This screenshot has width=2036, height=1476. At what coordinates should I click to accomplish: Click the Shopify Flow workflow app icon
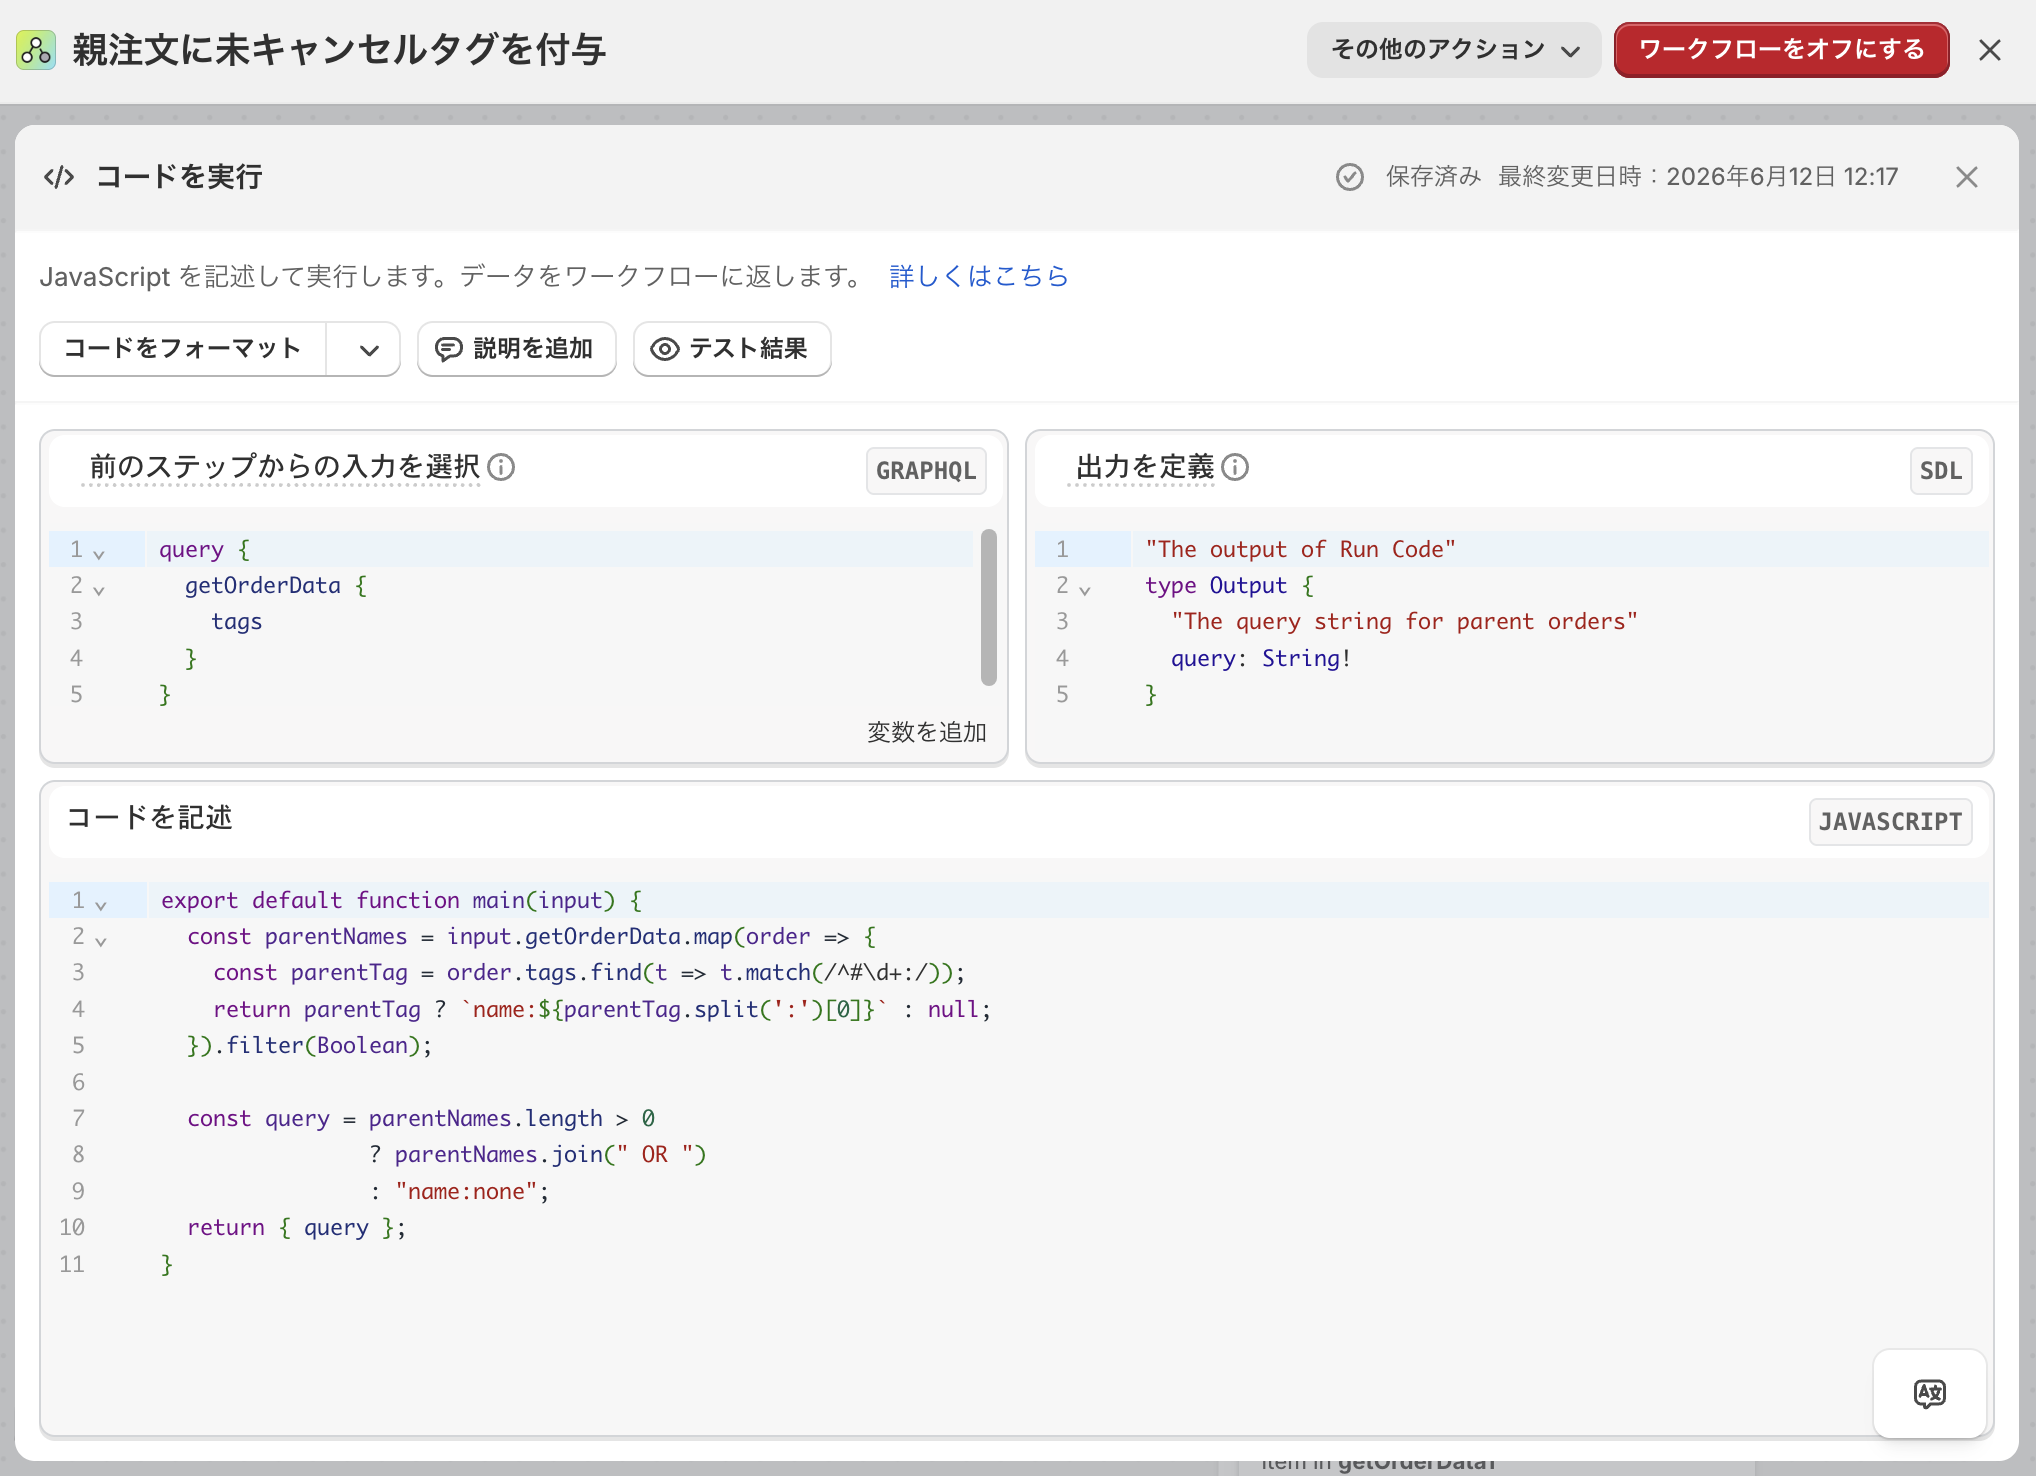click(x=36, y=50)
